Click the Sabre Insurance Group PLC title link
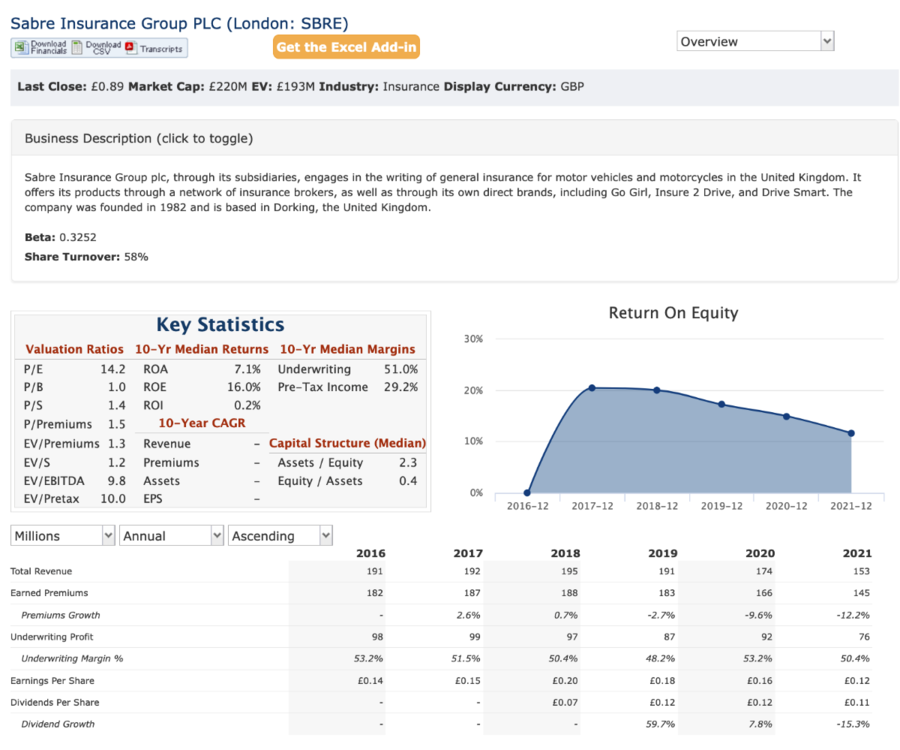 (x=179, y=24)
